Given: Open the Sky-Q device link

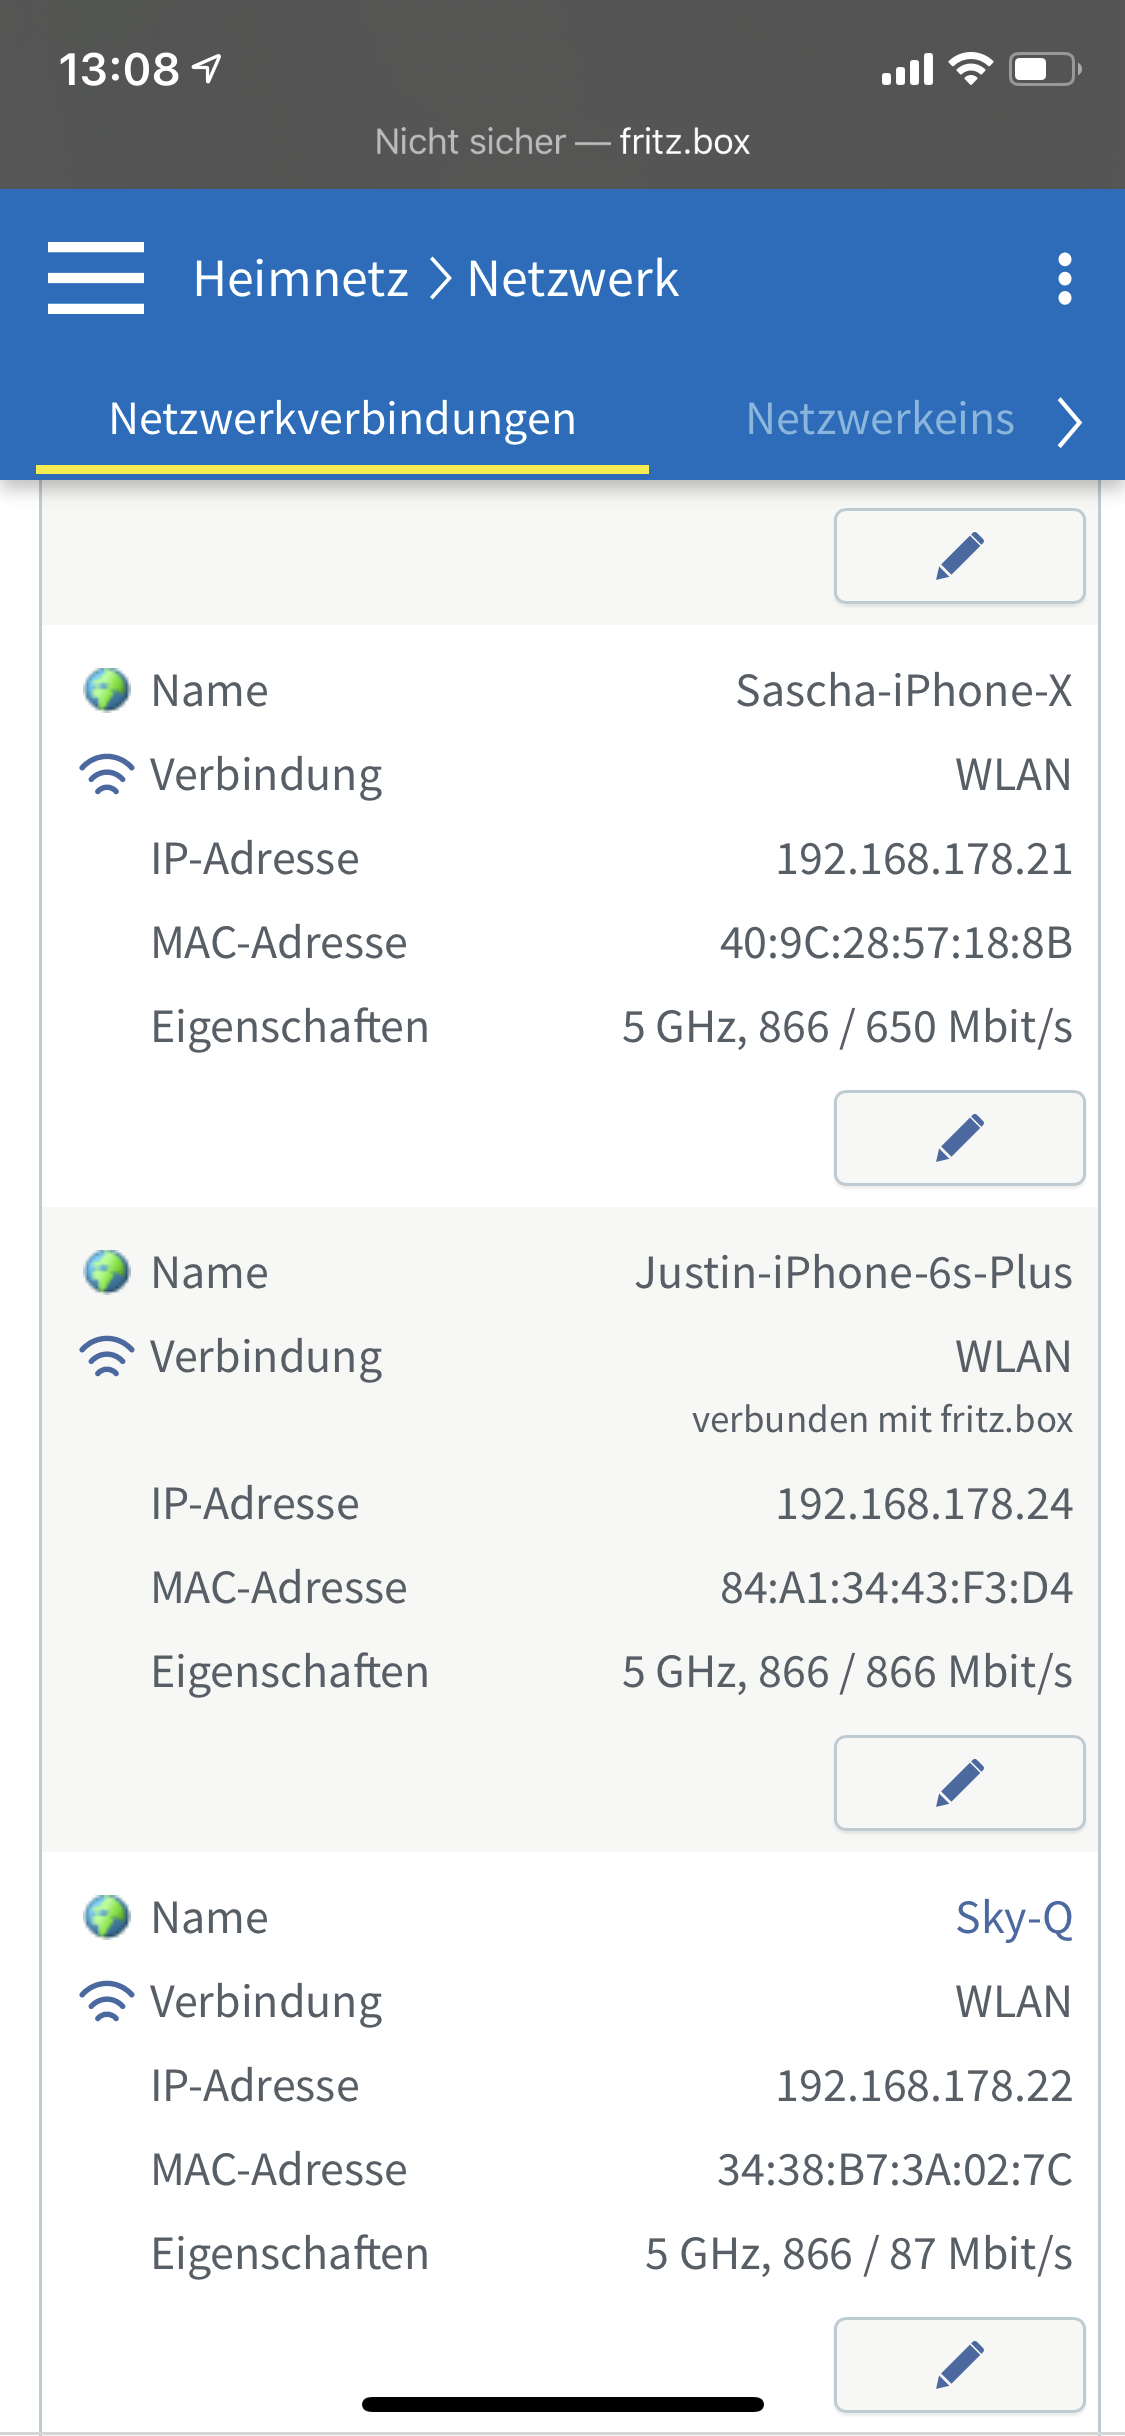Looking at the screenshot, I should (1013, 1918).
